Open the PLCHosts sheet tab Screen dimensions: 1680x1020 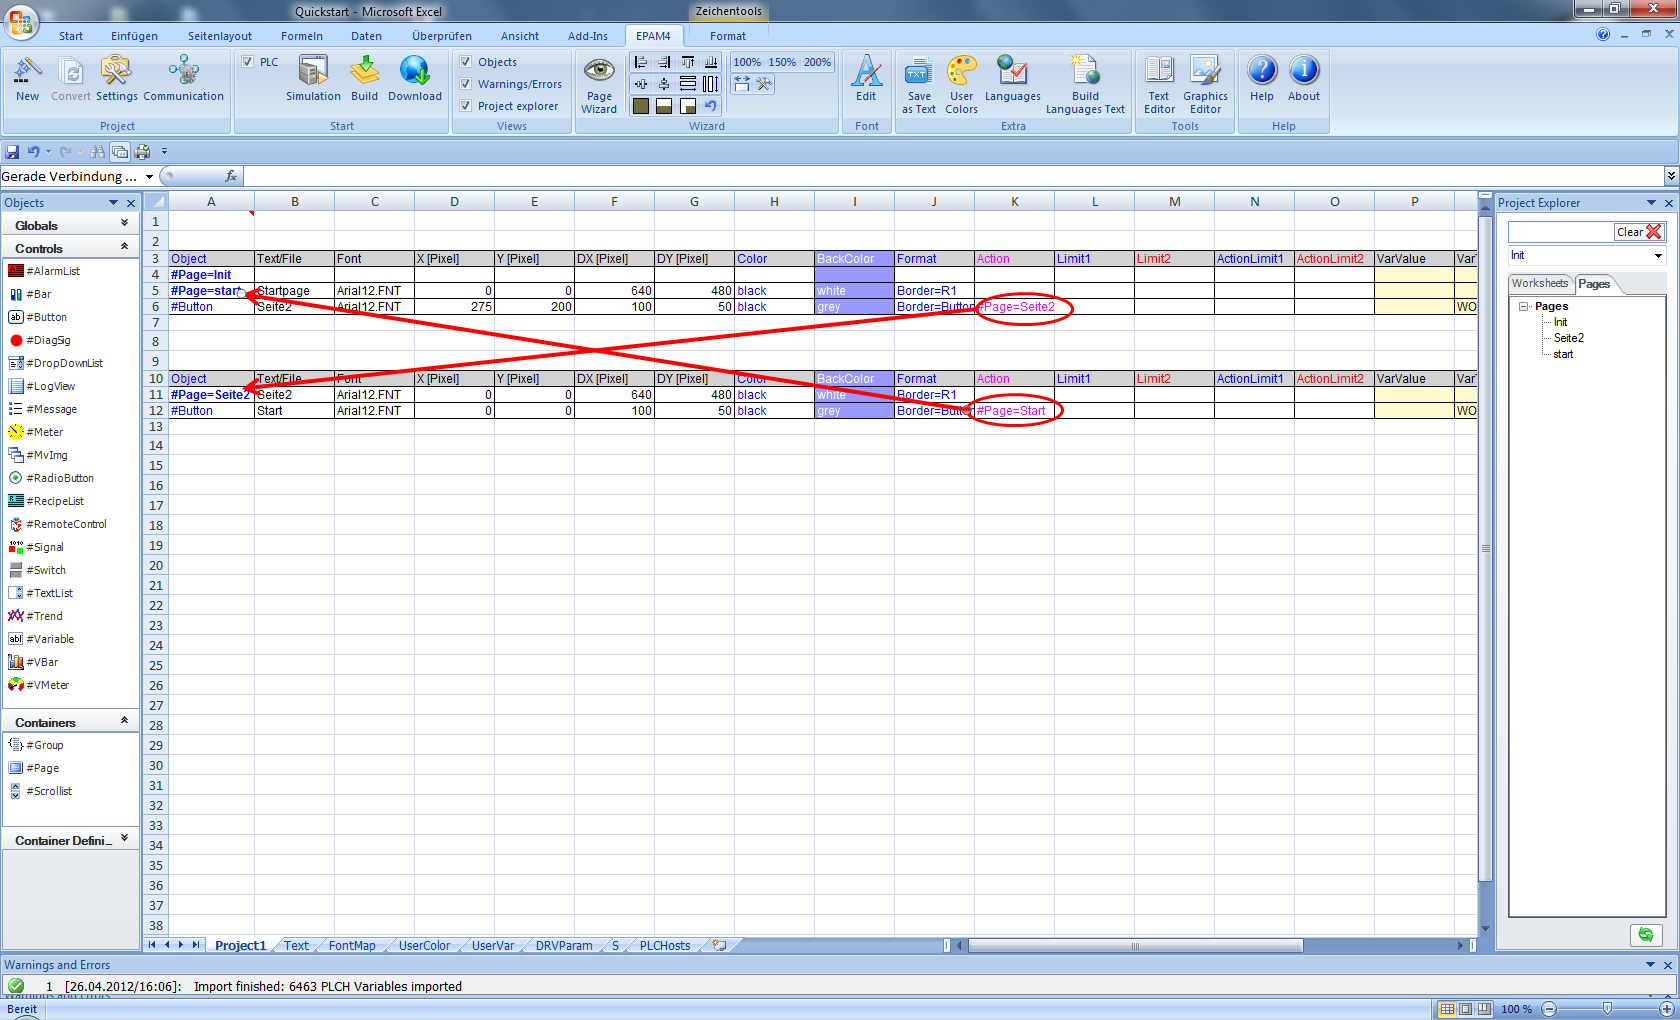tap(665, 945)
